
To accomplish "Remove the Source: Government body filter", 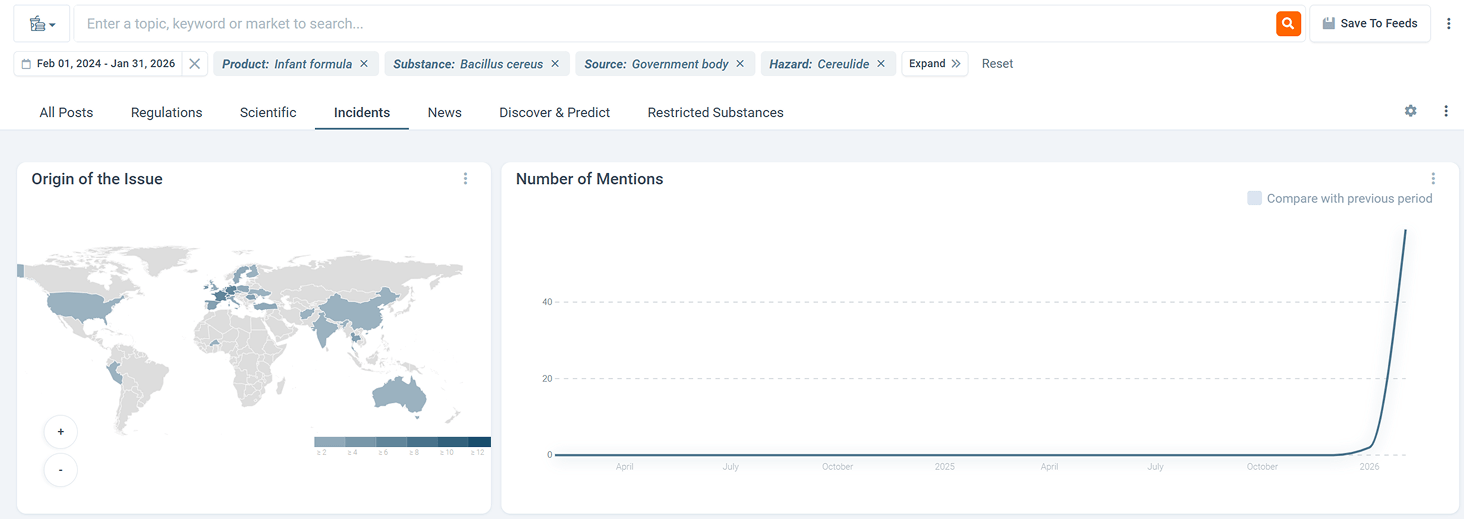I will pyautogui.click(x=740, y=64).
